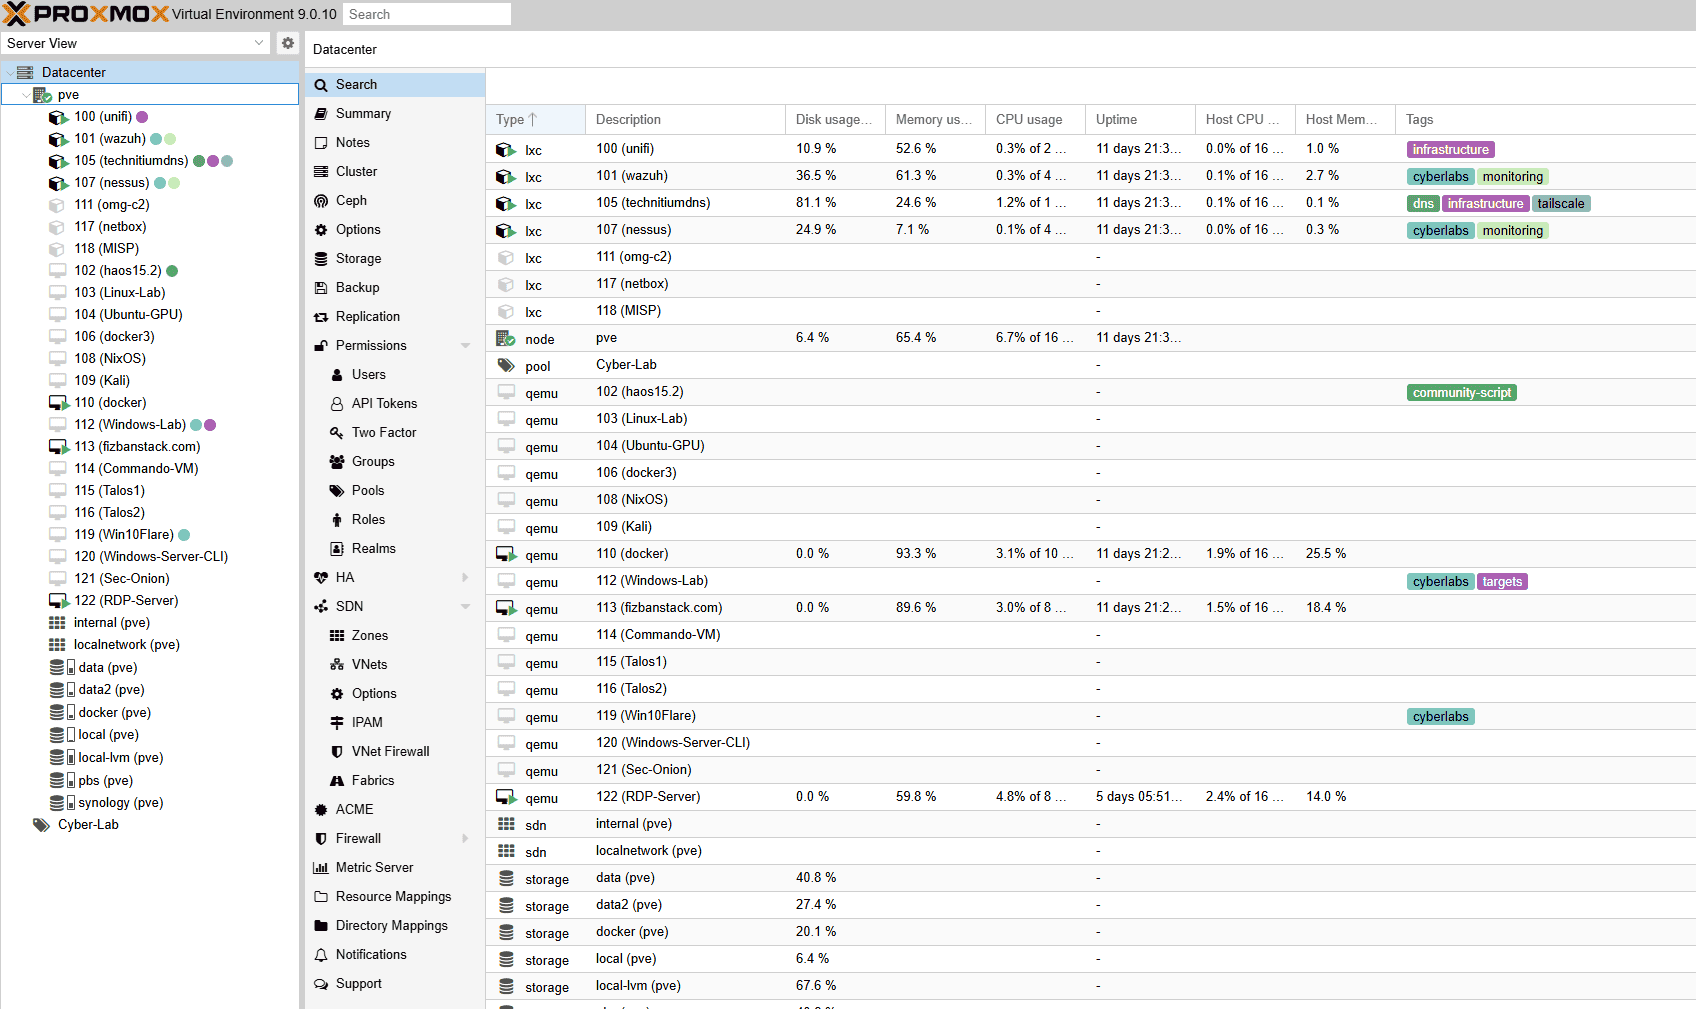
Task: Select the 113 (fizbanstack.com) row in the table
Action: pos(1090,608)
